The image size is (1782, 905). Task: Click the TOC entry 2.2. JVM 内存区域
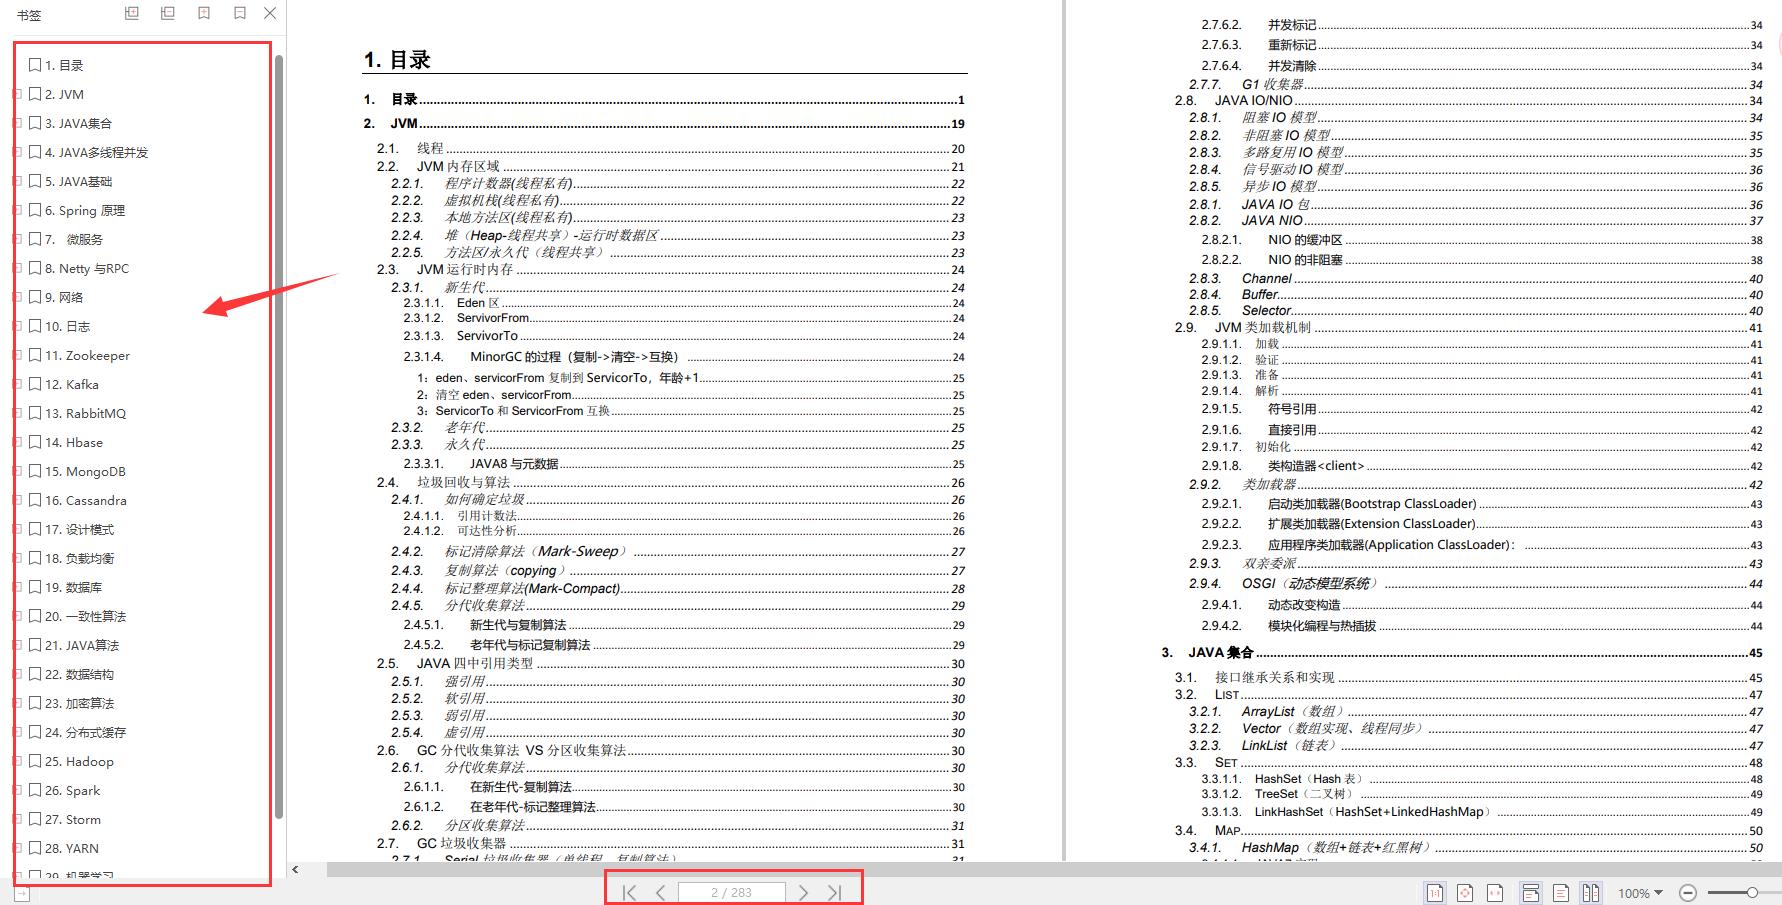[670, 166]
